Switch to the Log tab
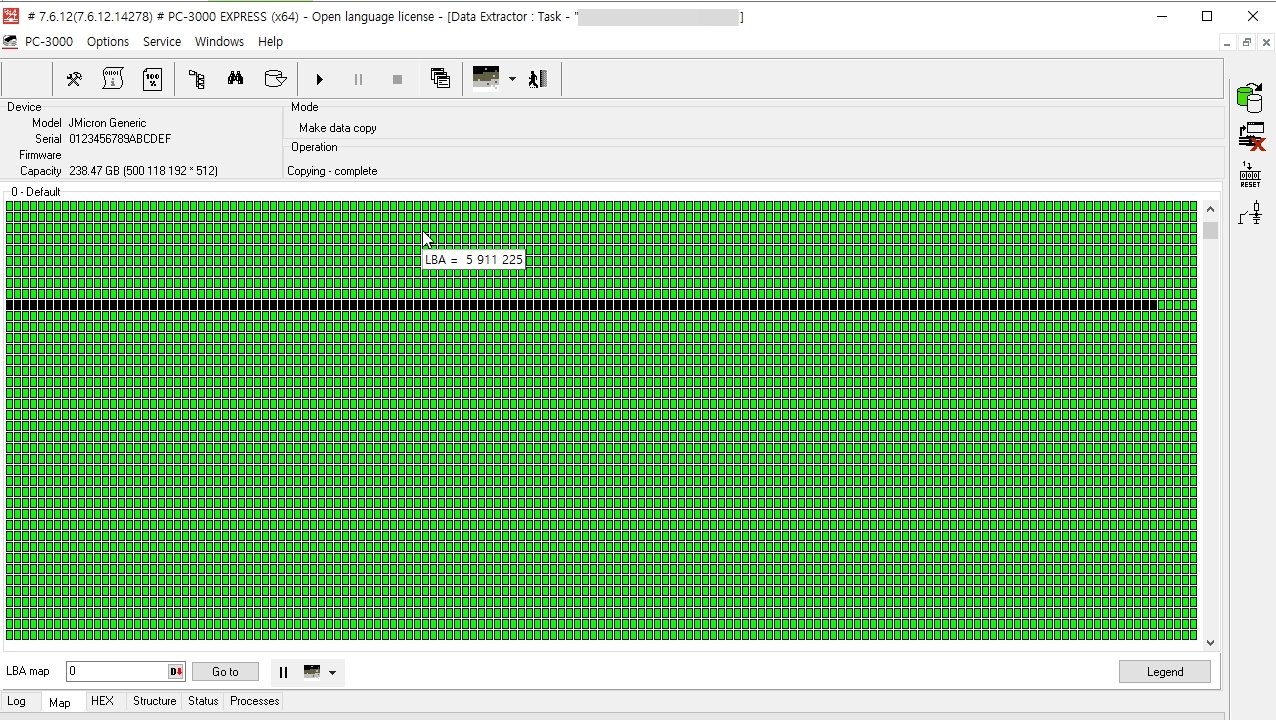 point(17,701)
